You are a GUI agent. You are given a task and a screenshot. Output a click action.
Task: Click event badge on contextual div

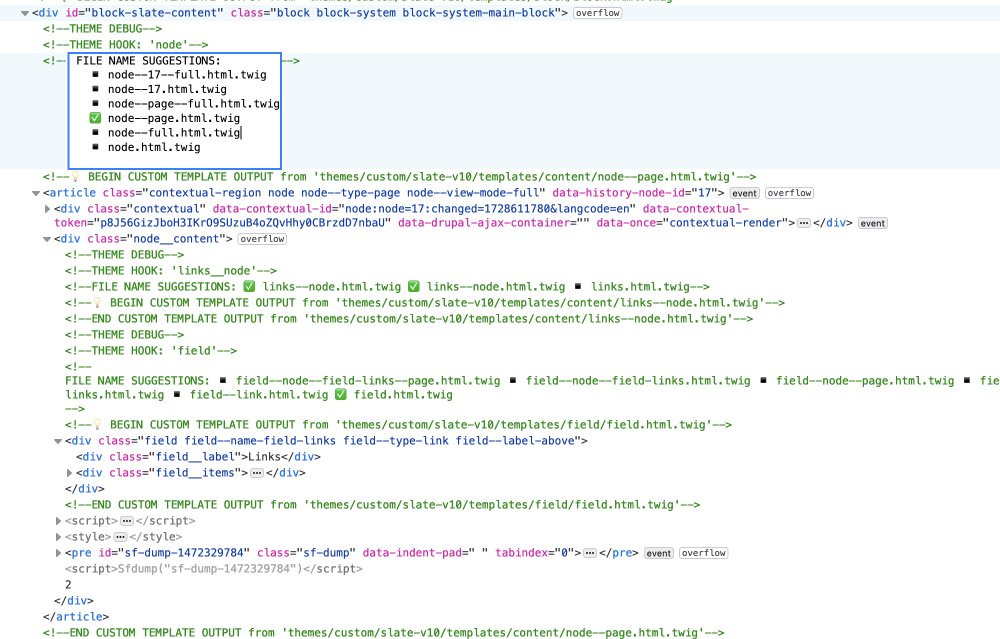coord(872,223)
